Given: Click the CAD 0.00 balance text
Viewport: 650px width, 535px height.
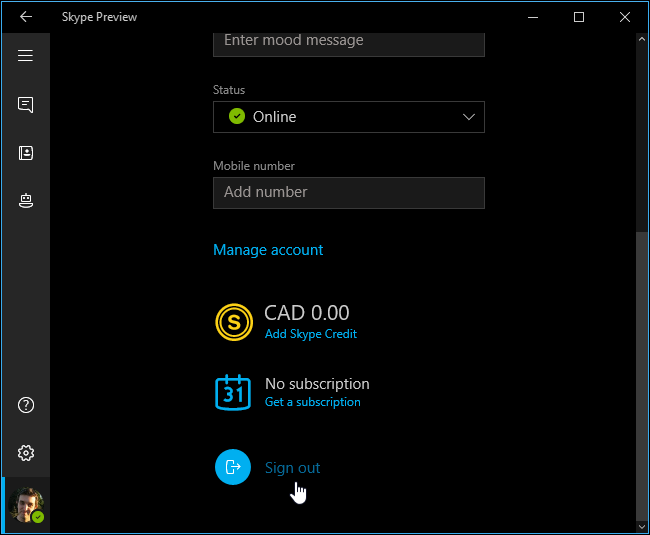Looking at the screenshot, I should click(x=307, y=313).
